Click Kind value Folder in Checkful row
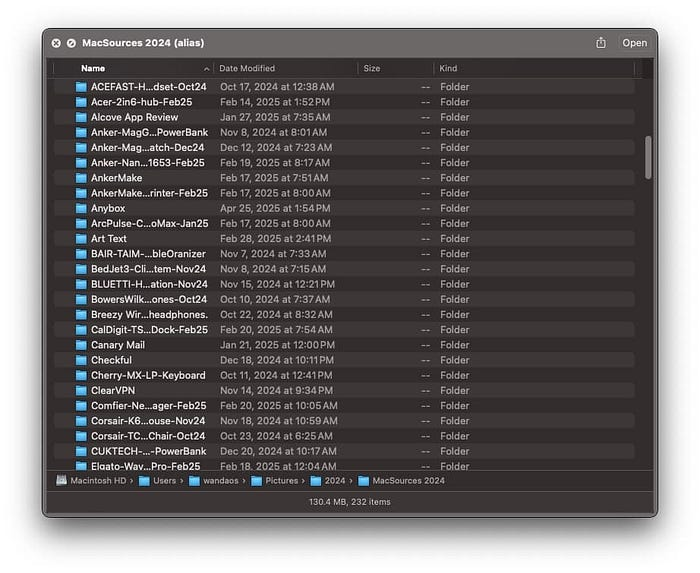Viewport: 700px width, 573px height. pyautogui.click(x=454, y=360)
